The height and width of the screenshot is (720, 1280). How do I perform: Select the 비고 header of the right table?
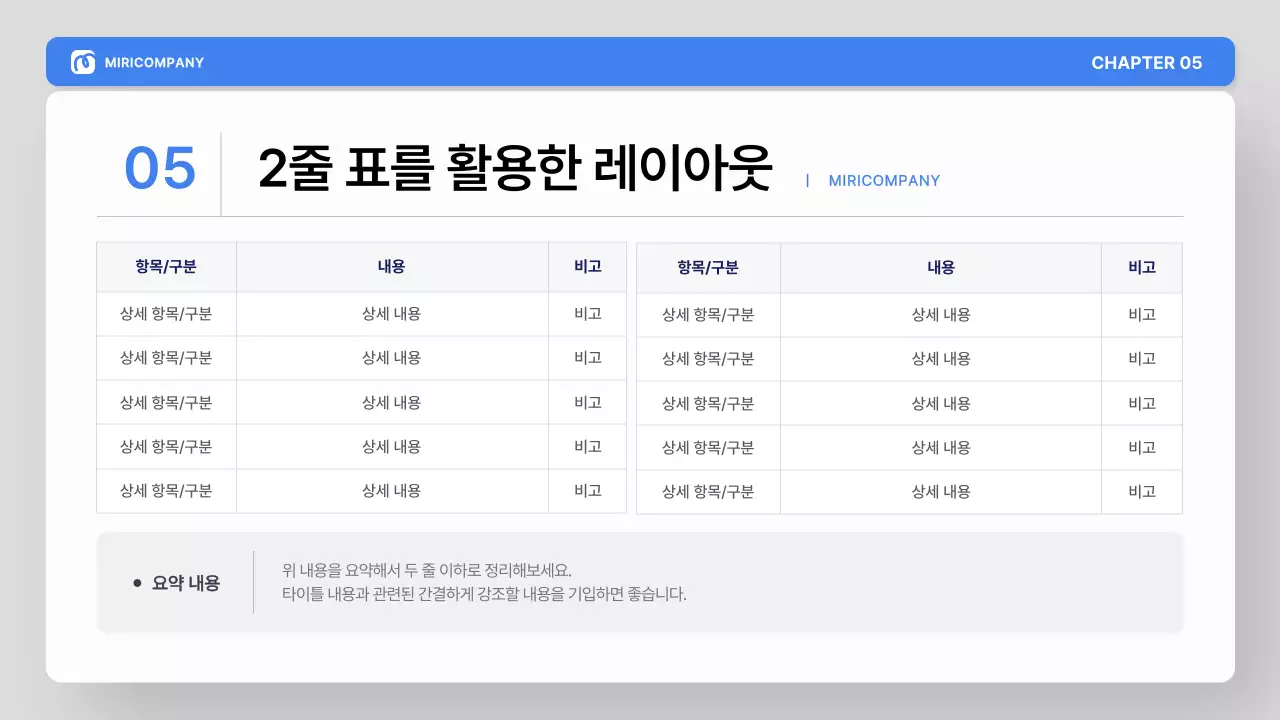point(1141,266)
